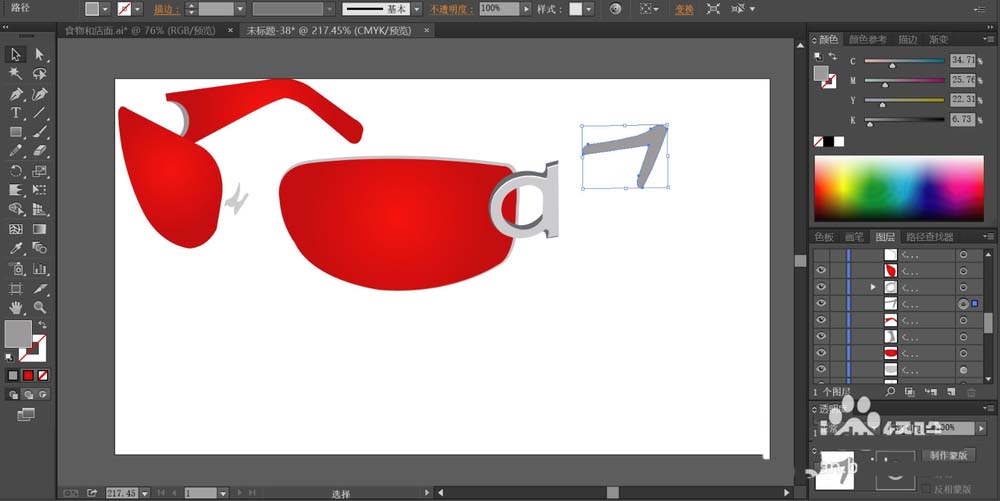Viewport: 1000px width, 501px height.
Task: Click the 217.45 zoom field in status bar
Action: (121, 493)
